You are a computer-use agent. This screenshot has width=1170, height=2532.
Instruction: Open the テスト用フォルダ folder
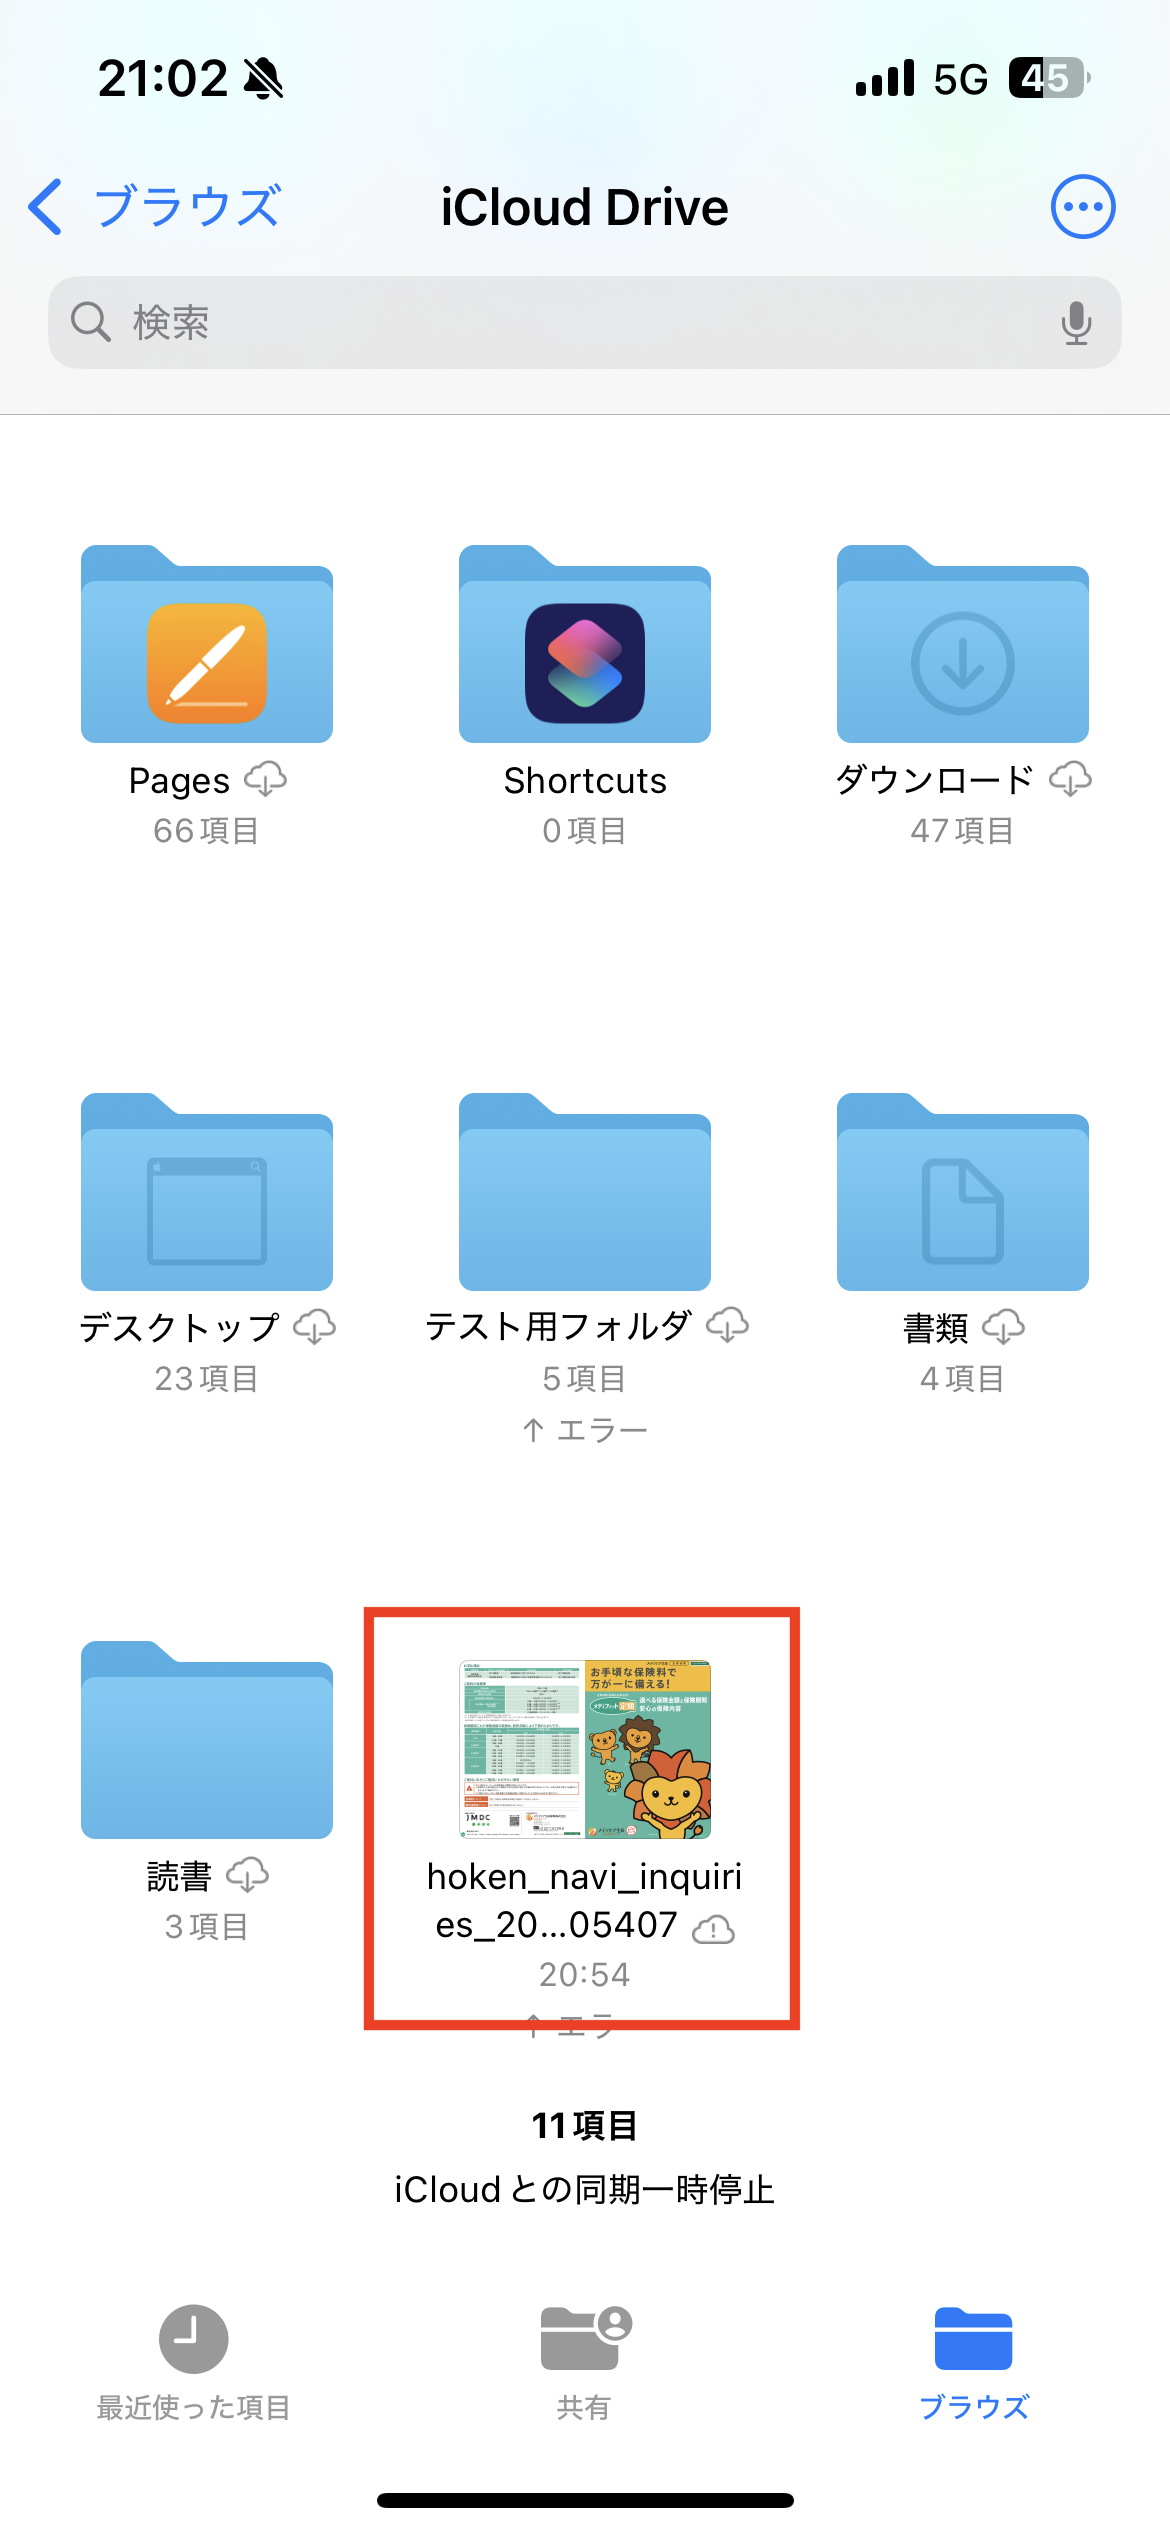[x=585, y=1192]
